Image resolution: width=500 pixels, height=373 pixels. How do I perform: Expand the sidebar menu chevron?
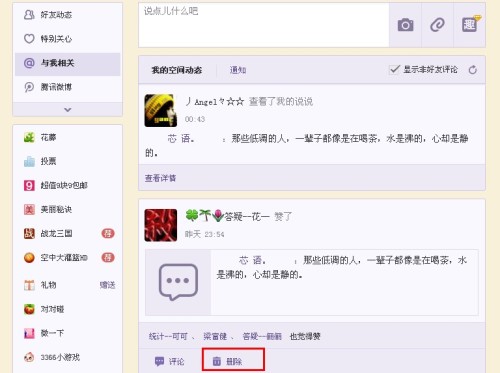[67, 110]
